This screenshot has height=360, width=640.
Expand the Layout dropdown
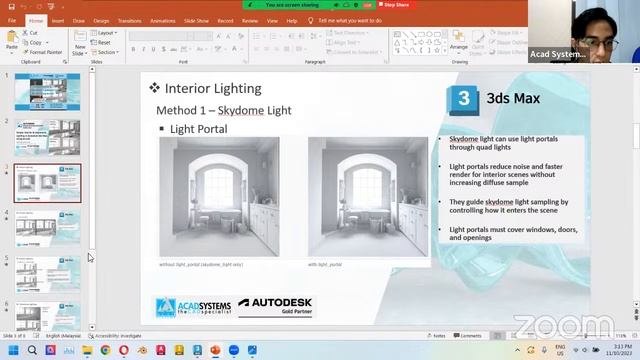click(x=104, y=33)
